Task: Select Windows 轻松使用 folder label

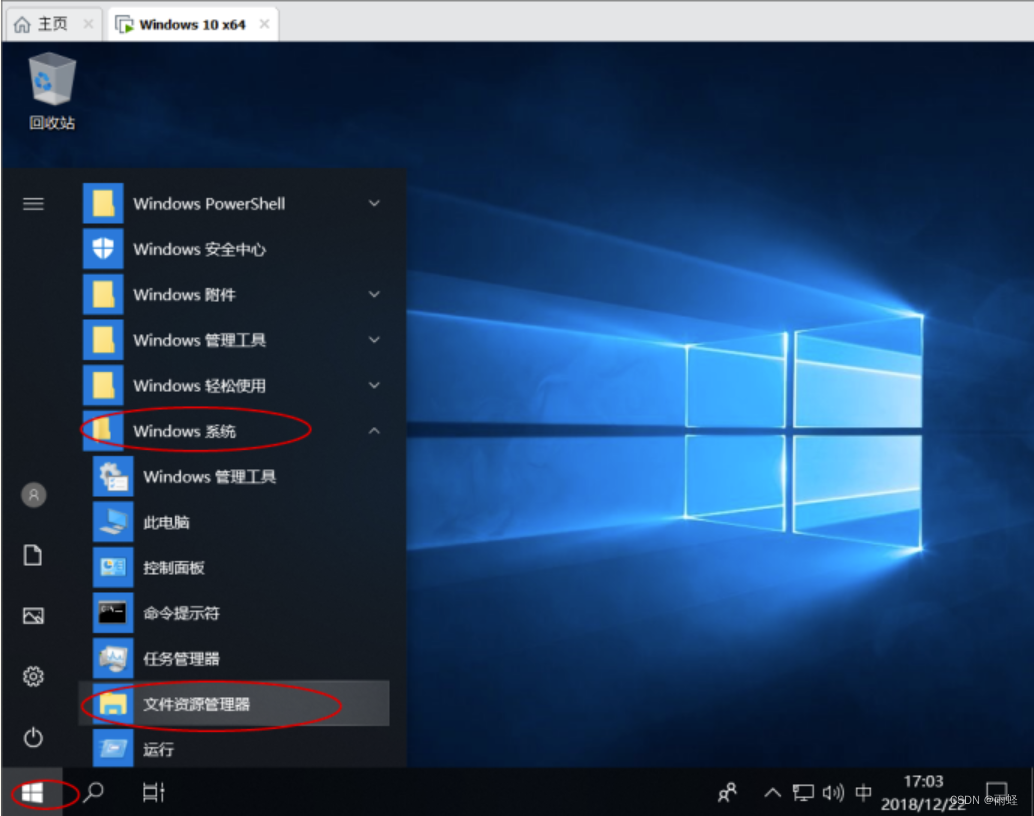Action: pos(199,386)
